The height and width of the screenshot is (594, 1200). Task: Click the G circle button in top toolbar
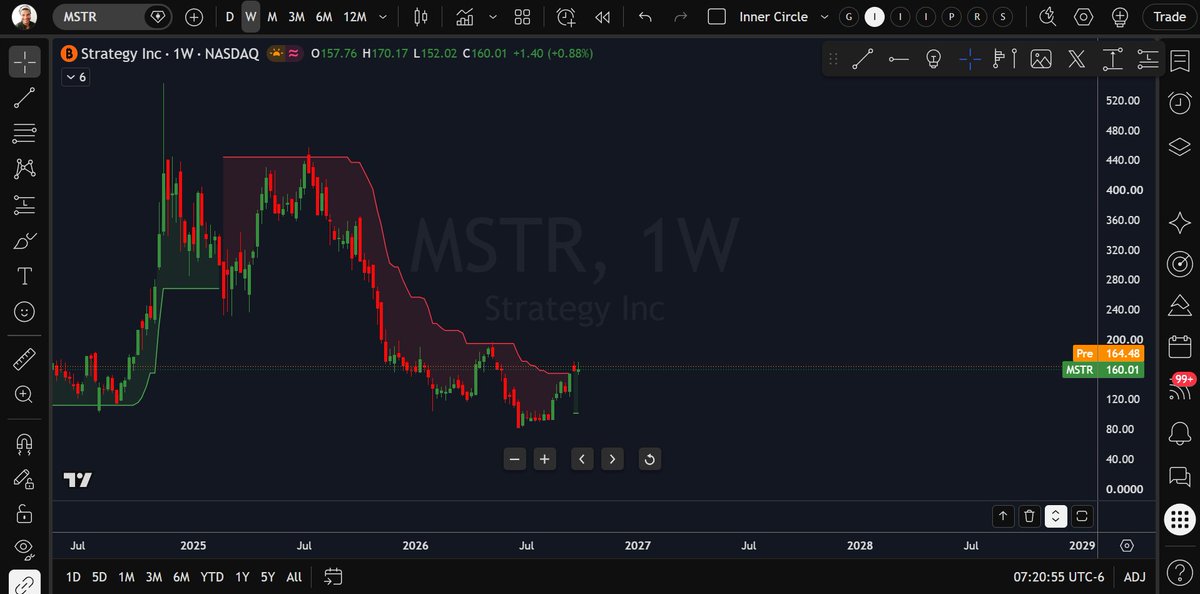click(849, 17)
